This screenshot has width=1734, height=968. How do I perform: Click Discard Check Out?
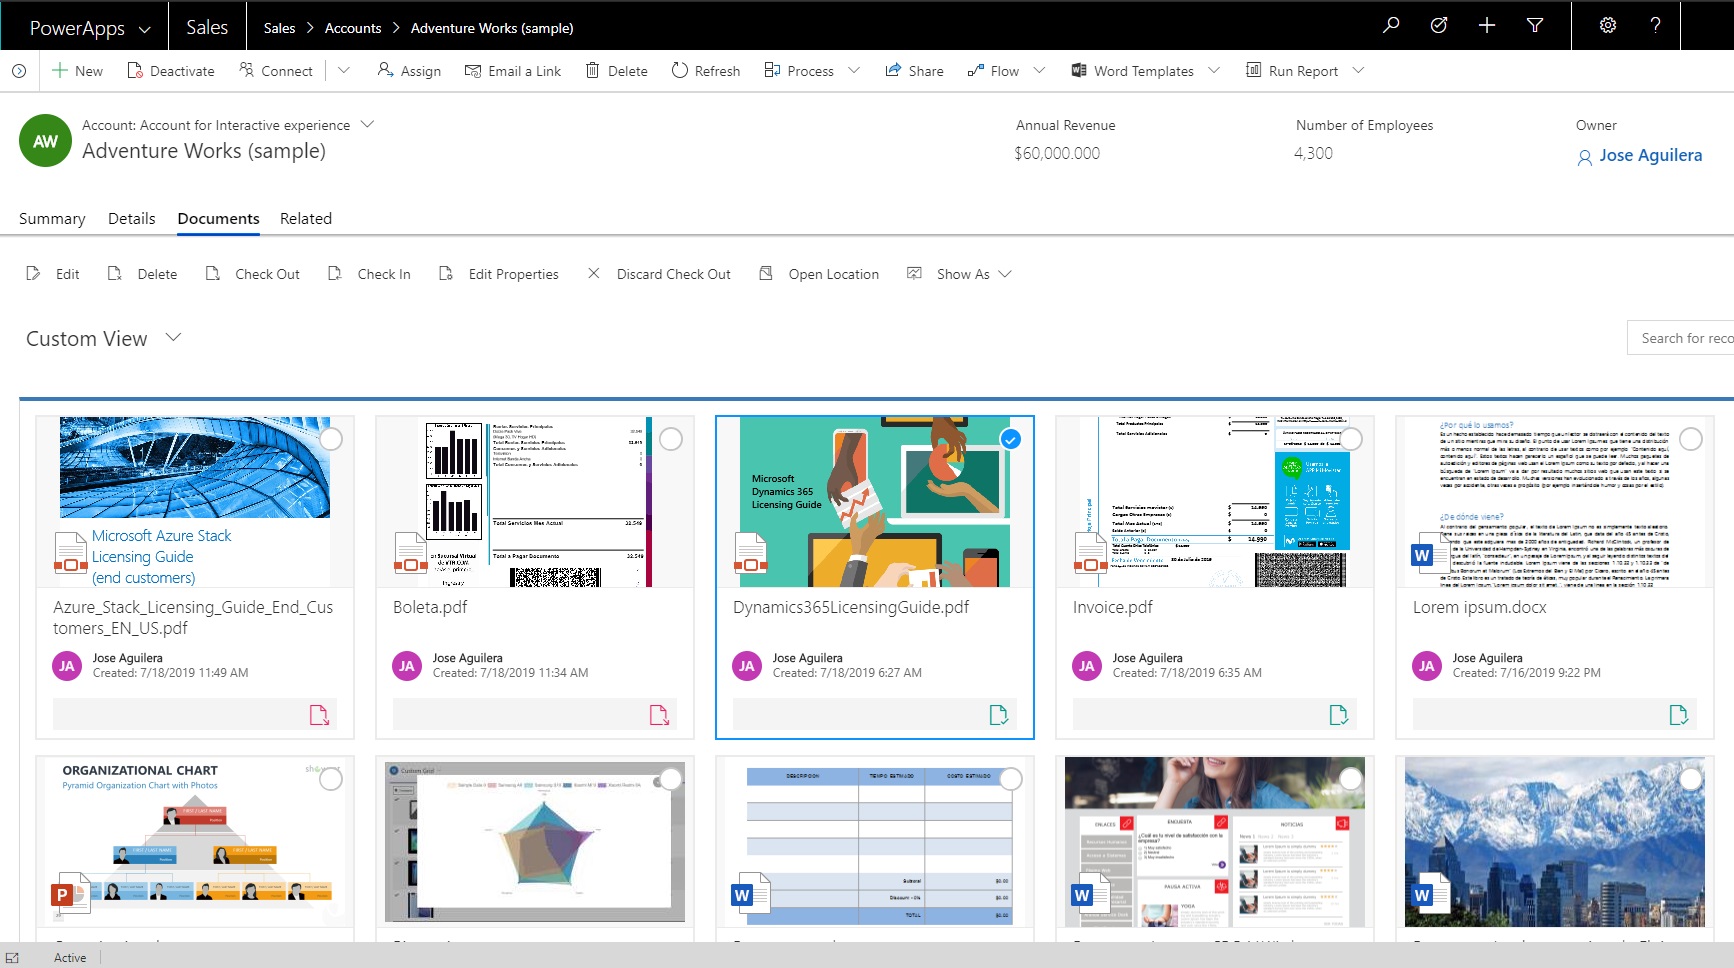(659, 274)
